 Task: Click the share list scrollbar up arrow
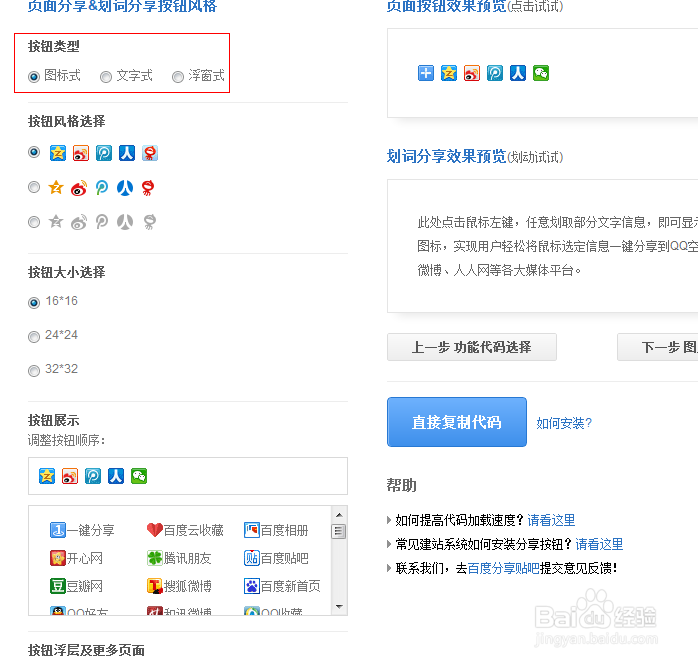339,515
